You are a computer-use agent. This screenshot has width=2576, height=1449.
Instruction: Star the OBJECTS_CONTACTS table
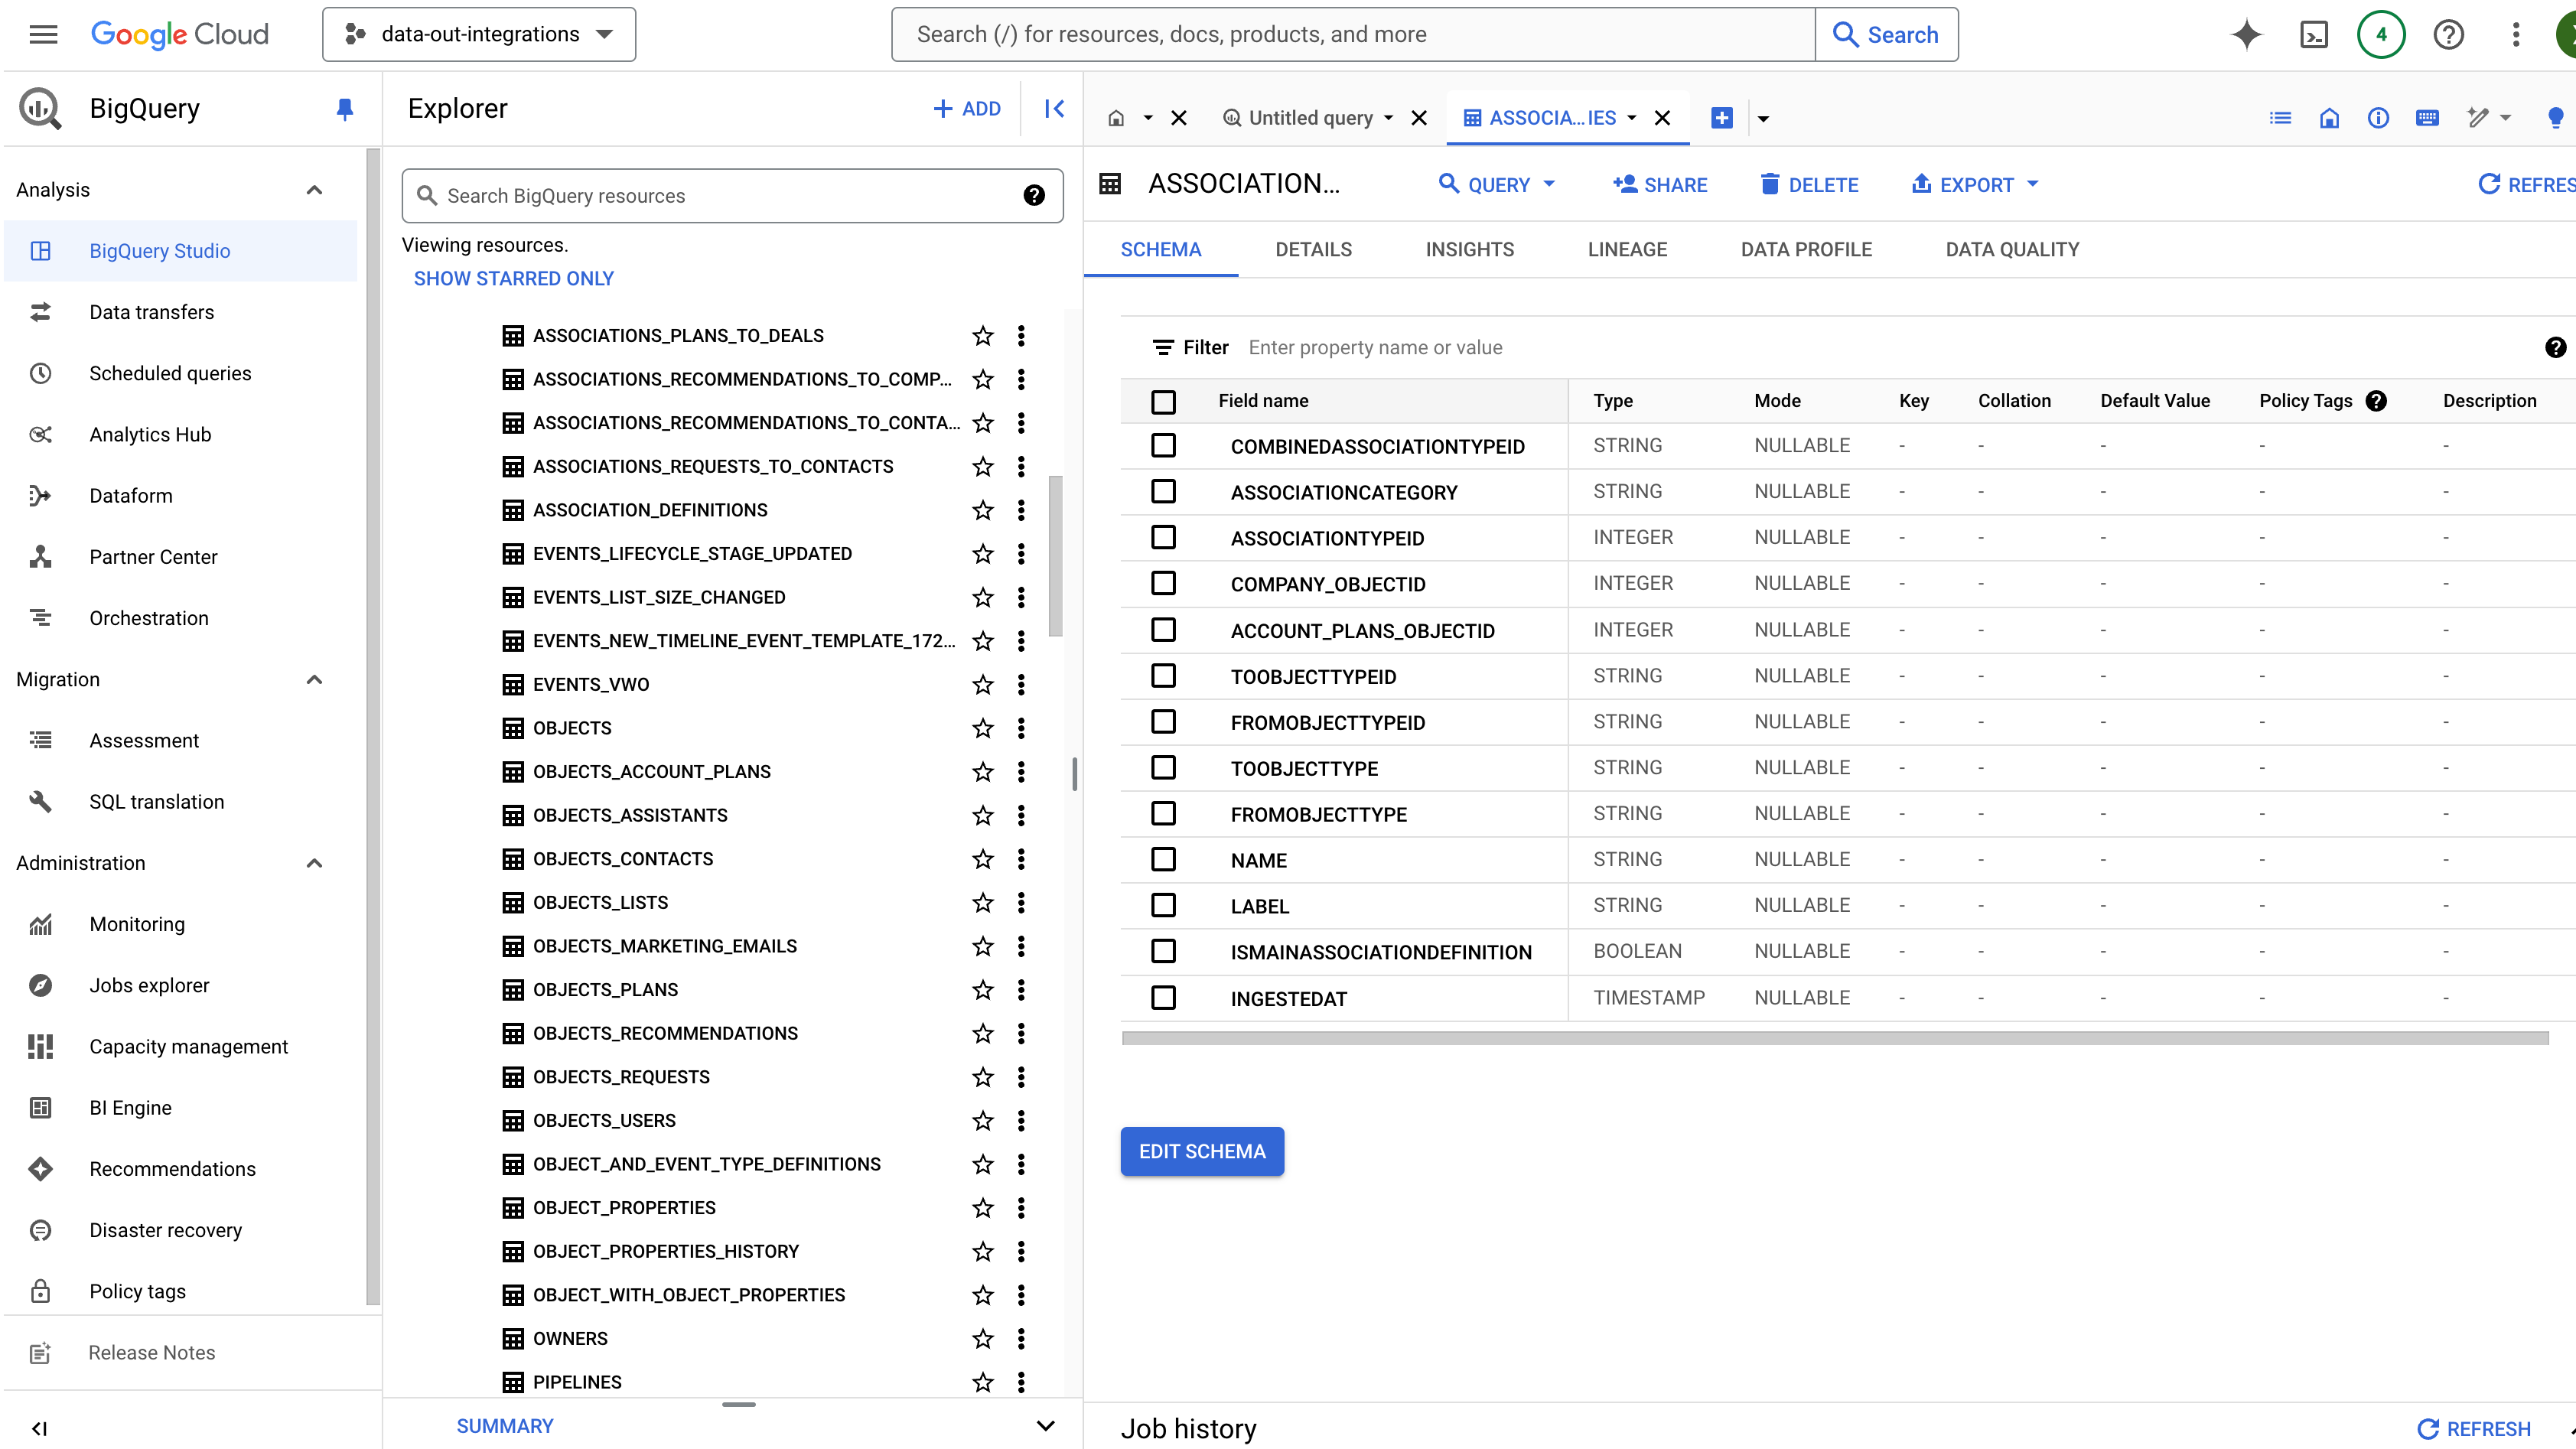pyautogui.click(x=983, y=859)
